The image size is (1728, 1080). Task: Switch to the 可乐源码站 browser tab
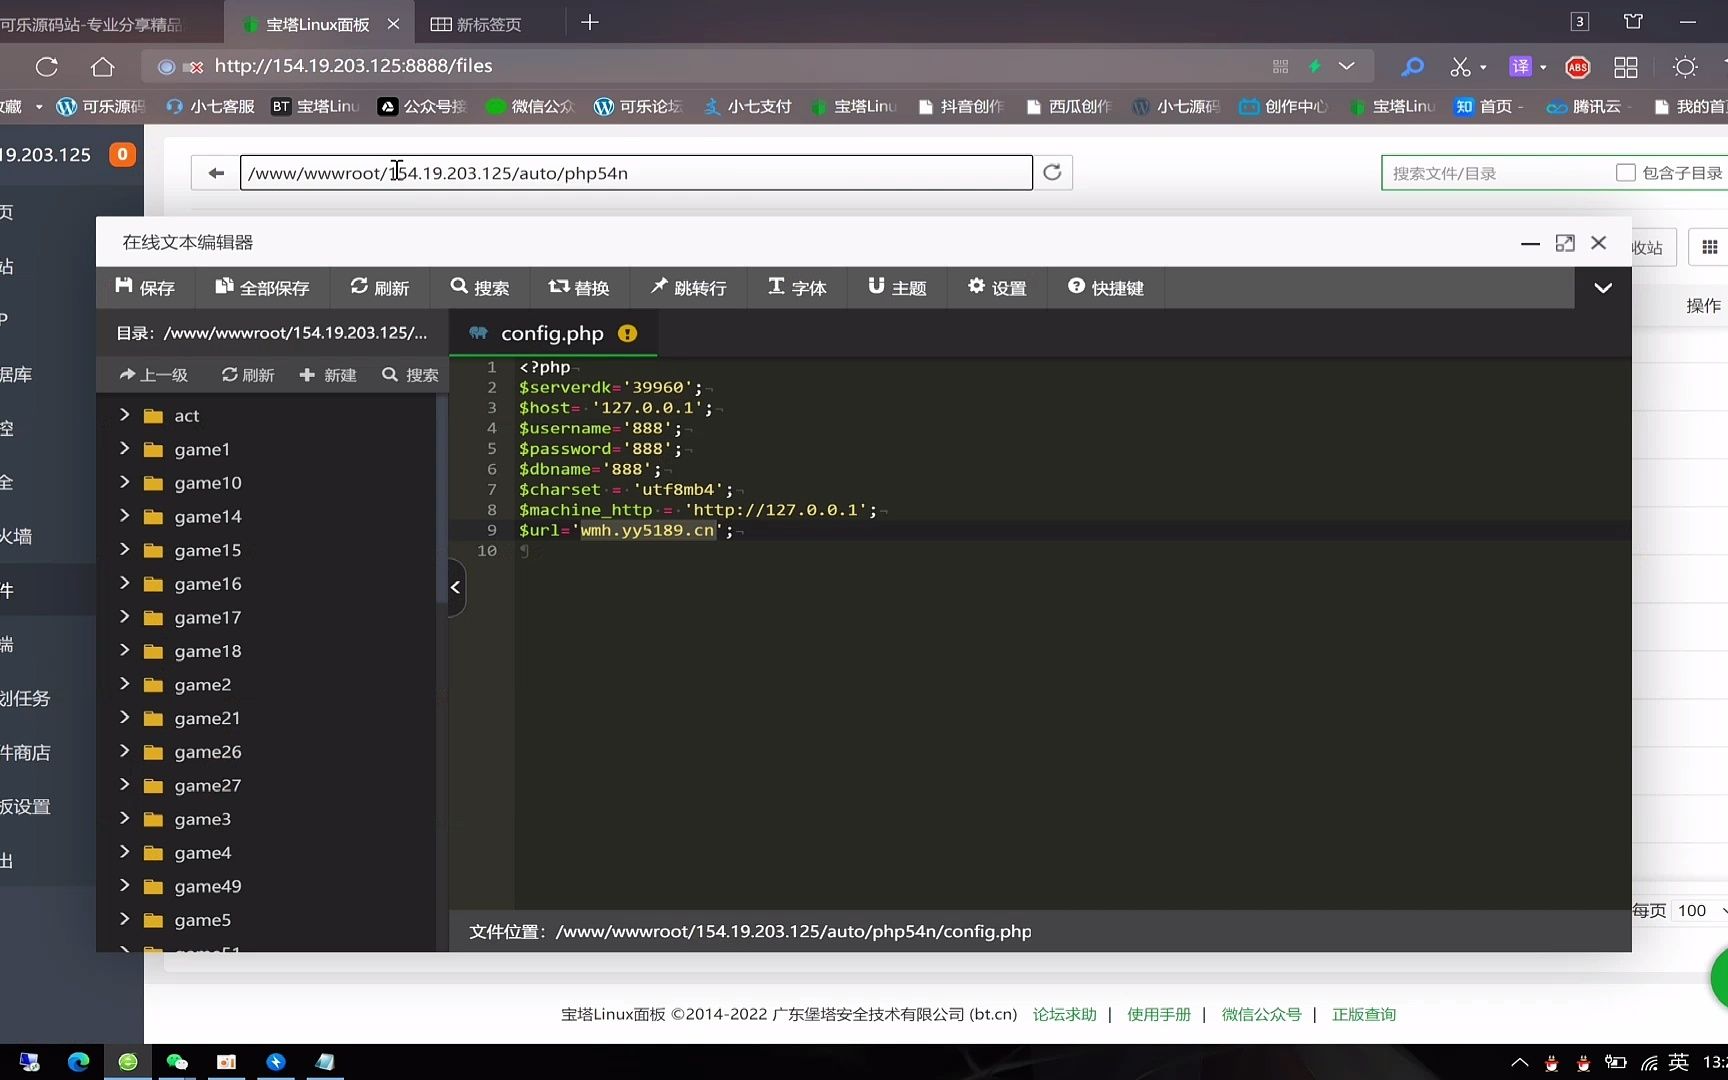(92, 24)
